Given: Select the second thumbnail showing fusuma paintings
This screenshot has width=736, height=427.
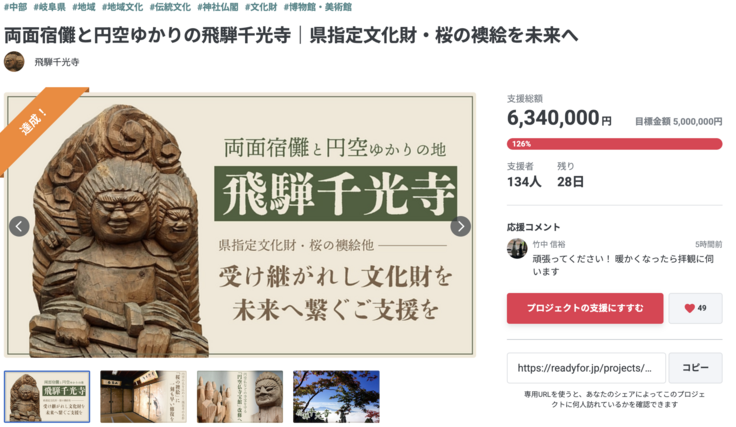Looking at the screenshot, I should click(x=143, y=396).
